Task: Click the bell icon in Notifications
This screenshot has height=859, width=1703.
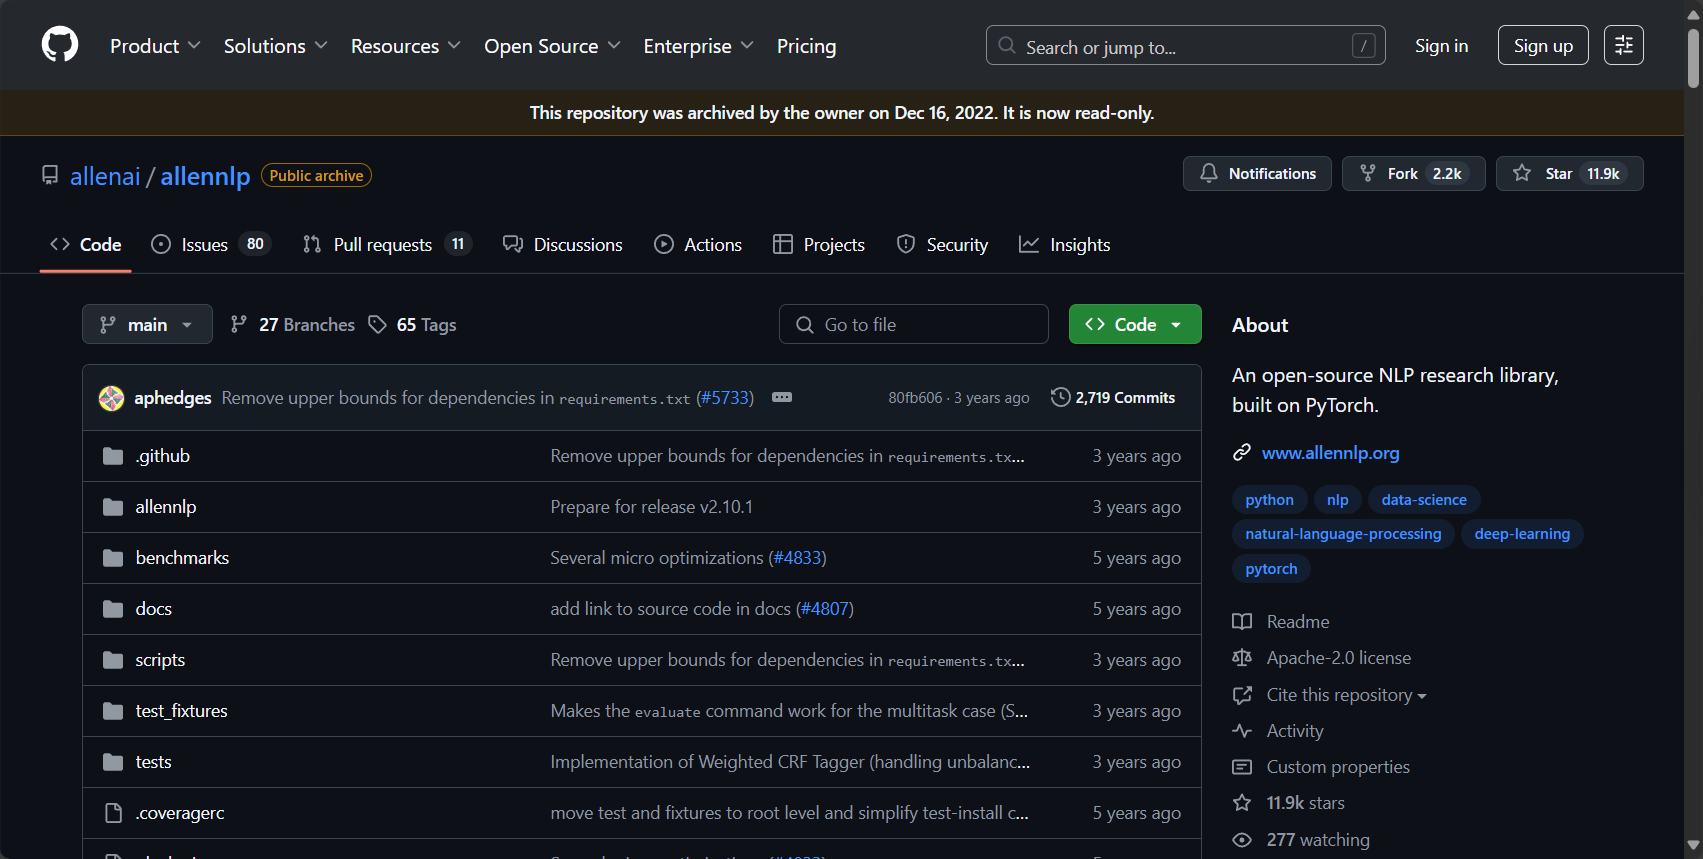Action: [1209, 173]
